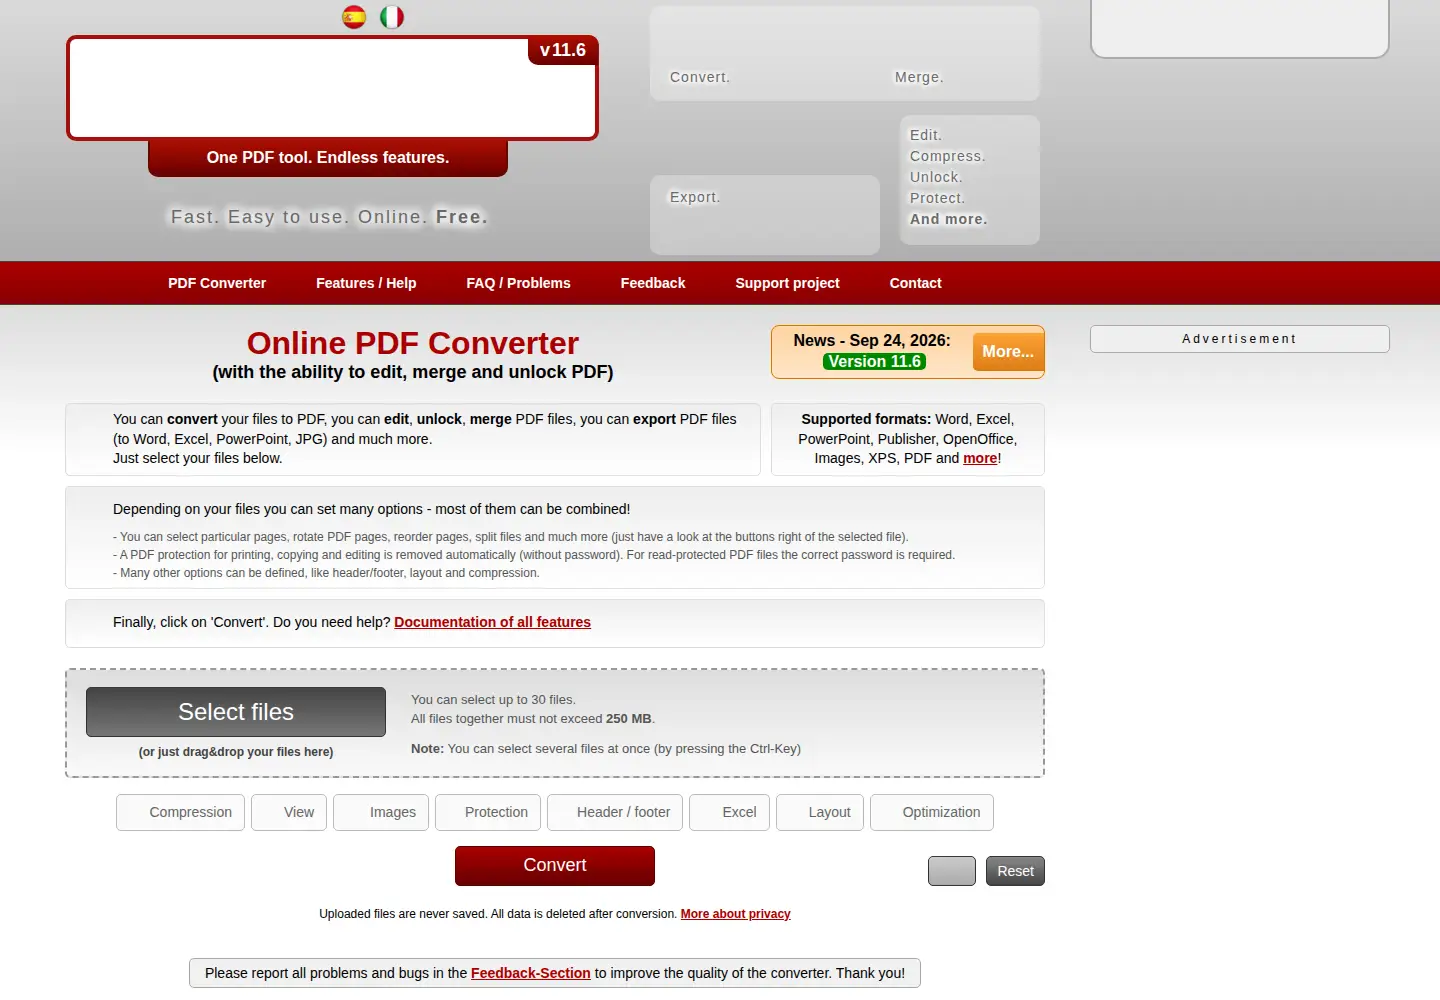Open Documentation of all features link

tap(492, 622)
